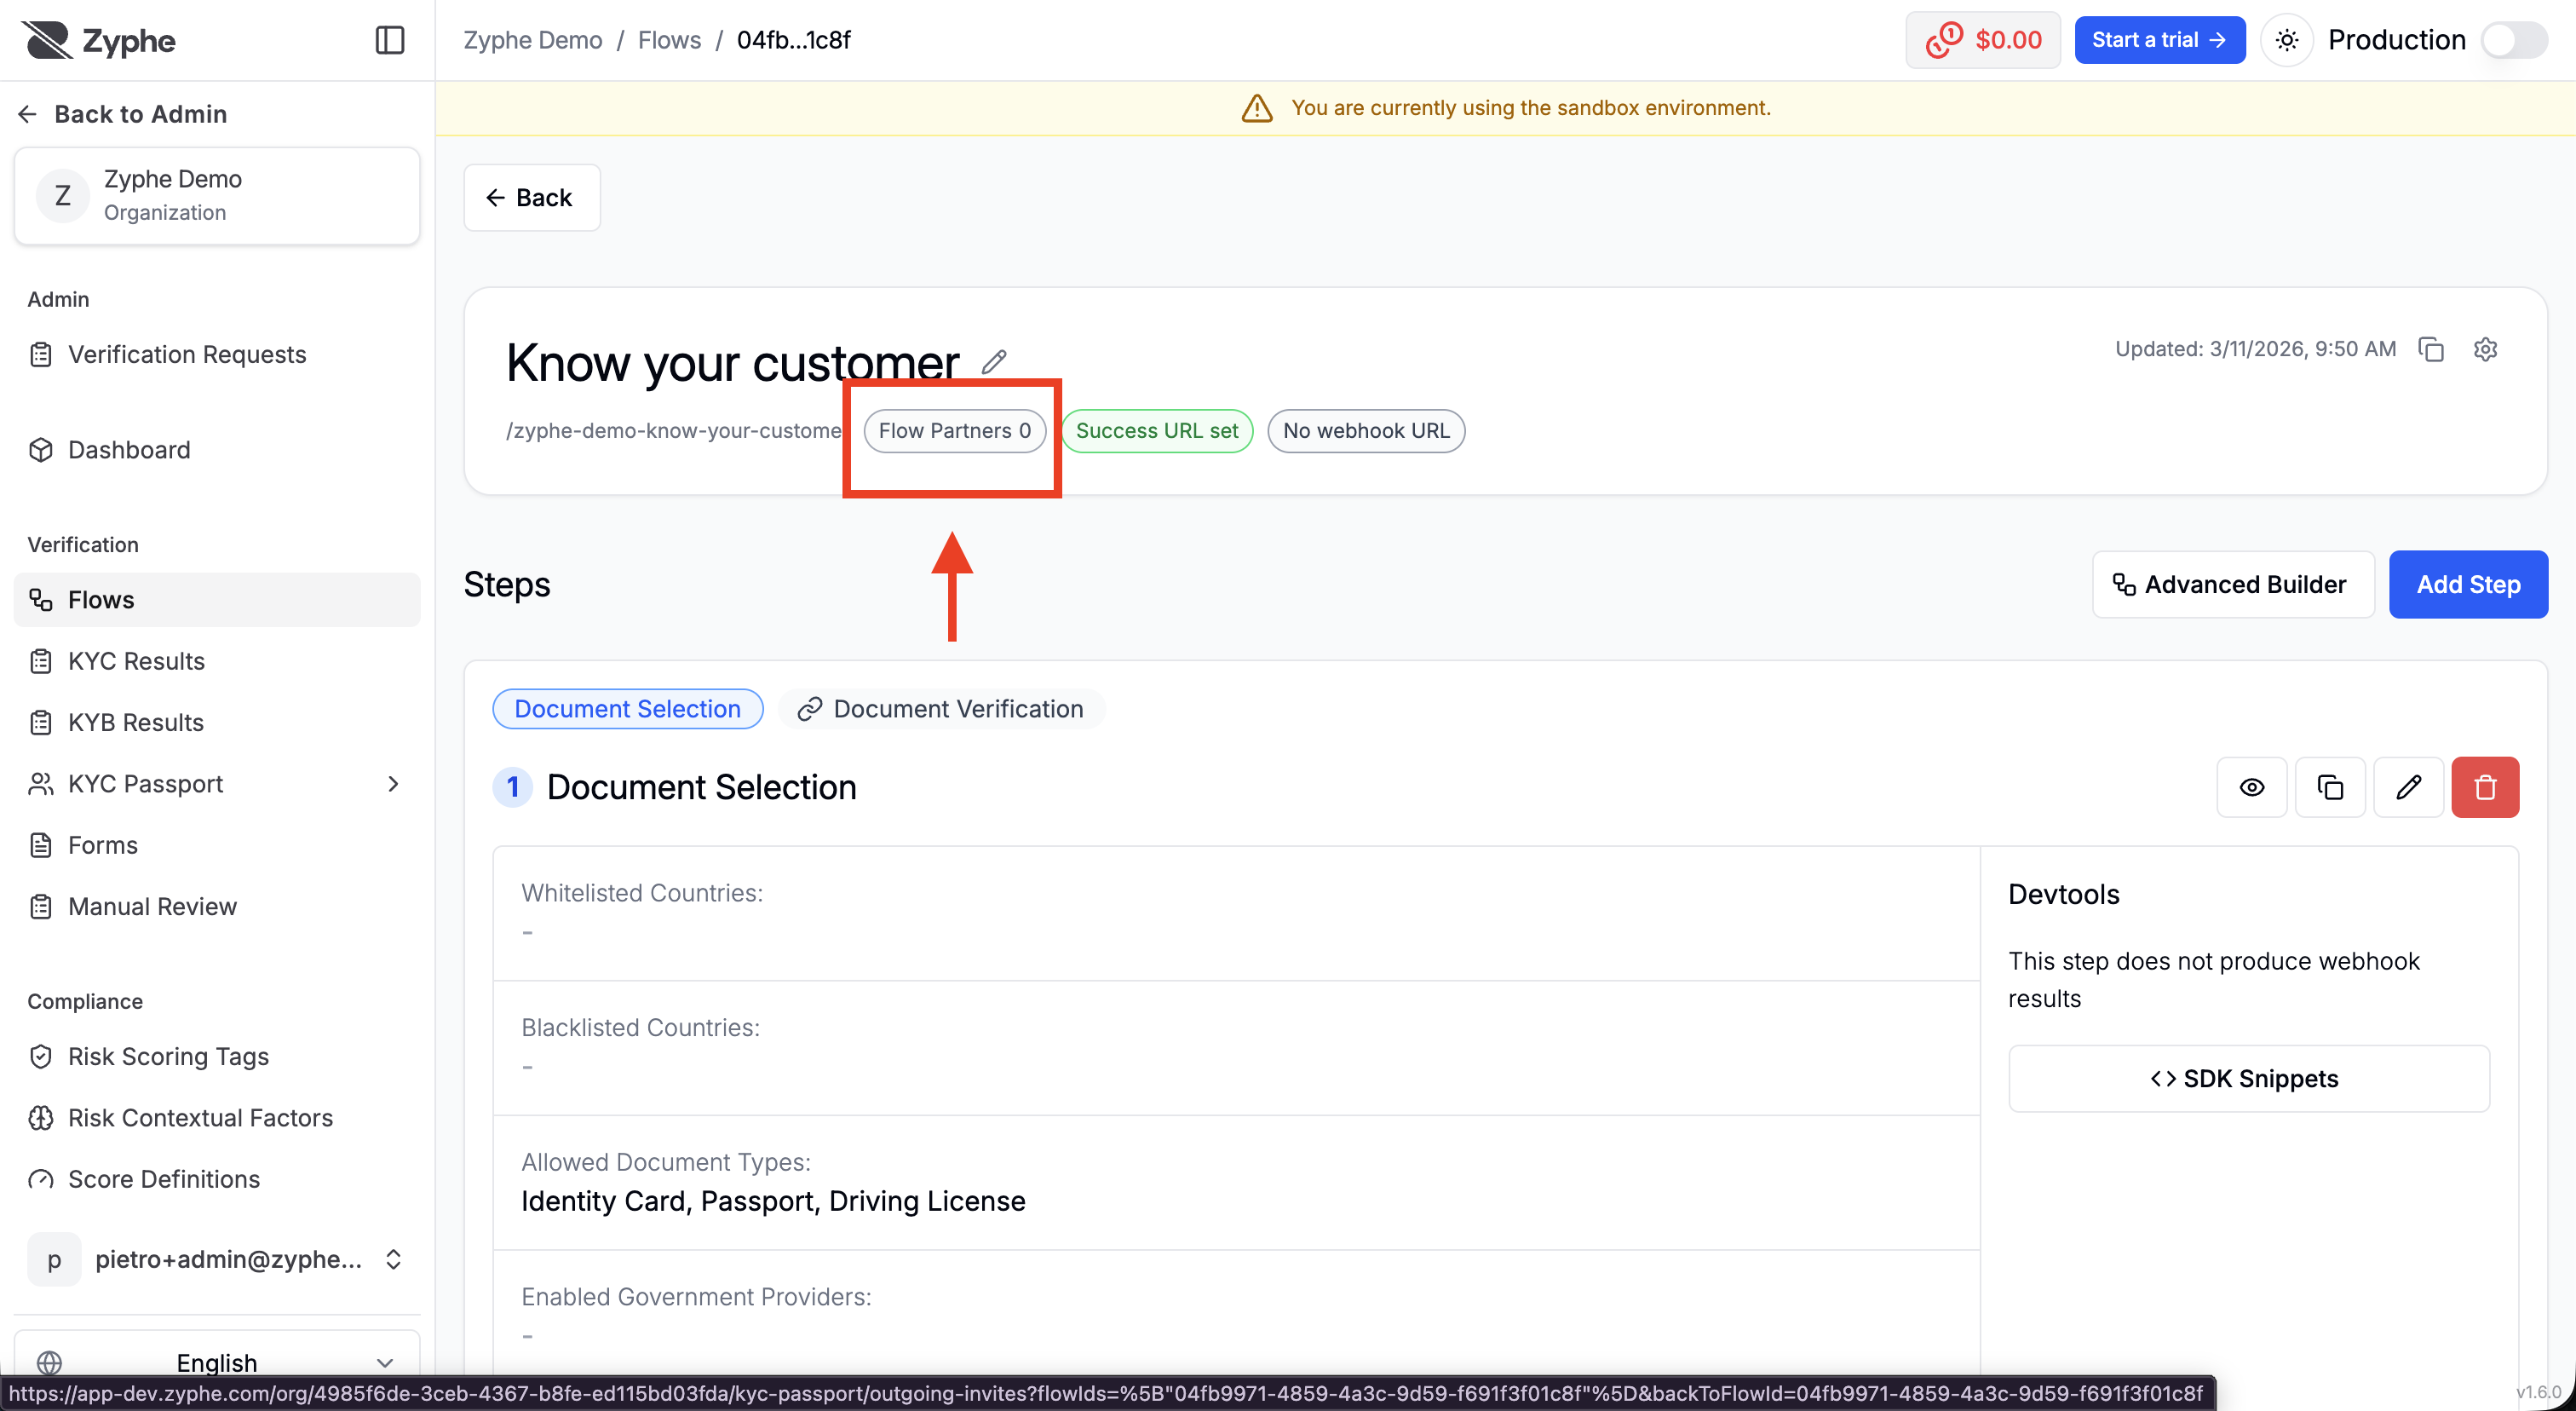The width and height of the screenshot is (2576, 1411).
Task: Open the English language dropdown
Action: click(x=216, y=1362)
